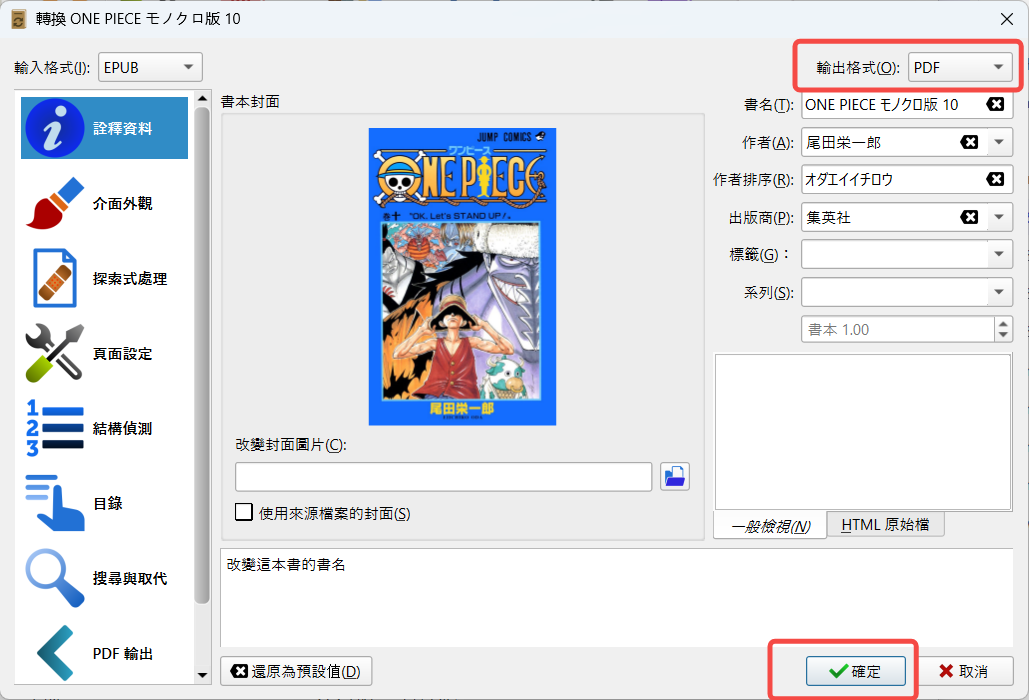Open the 輸出格式 PDF dropdown

click(x=959, y=67)
